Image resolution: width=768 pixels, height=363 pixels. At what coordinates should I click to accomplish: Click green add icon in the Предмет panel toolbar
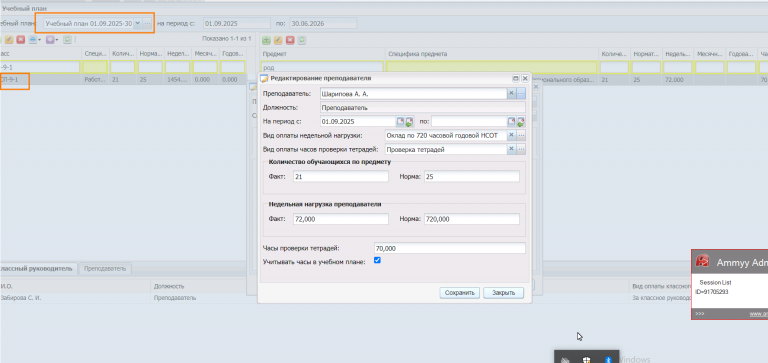(x=266, y=40)
